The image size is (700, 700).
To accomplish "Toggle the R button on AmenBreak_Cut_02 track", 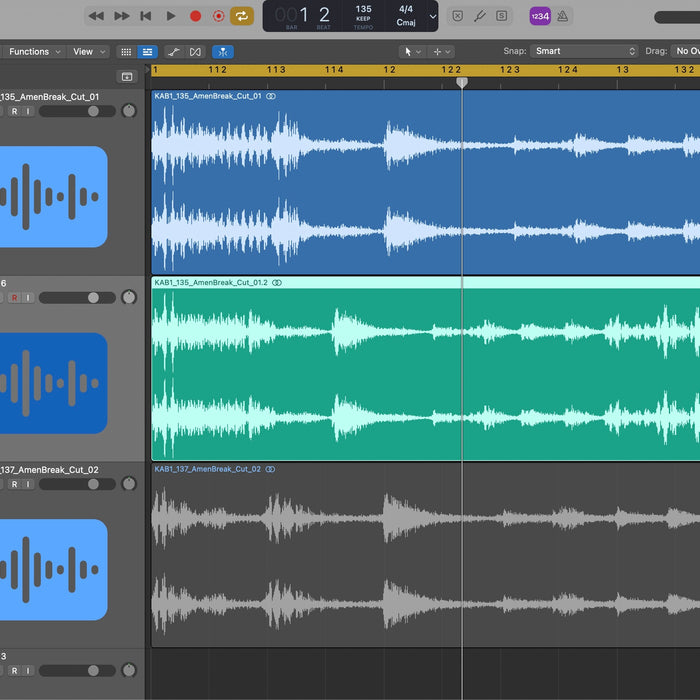I will coord(15,484).
